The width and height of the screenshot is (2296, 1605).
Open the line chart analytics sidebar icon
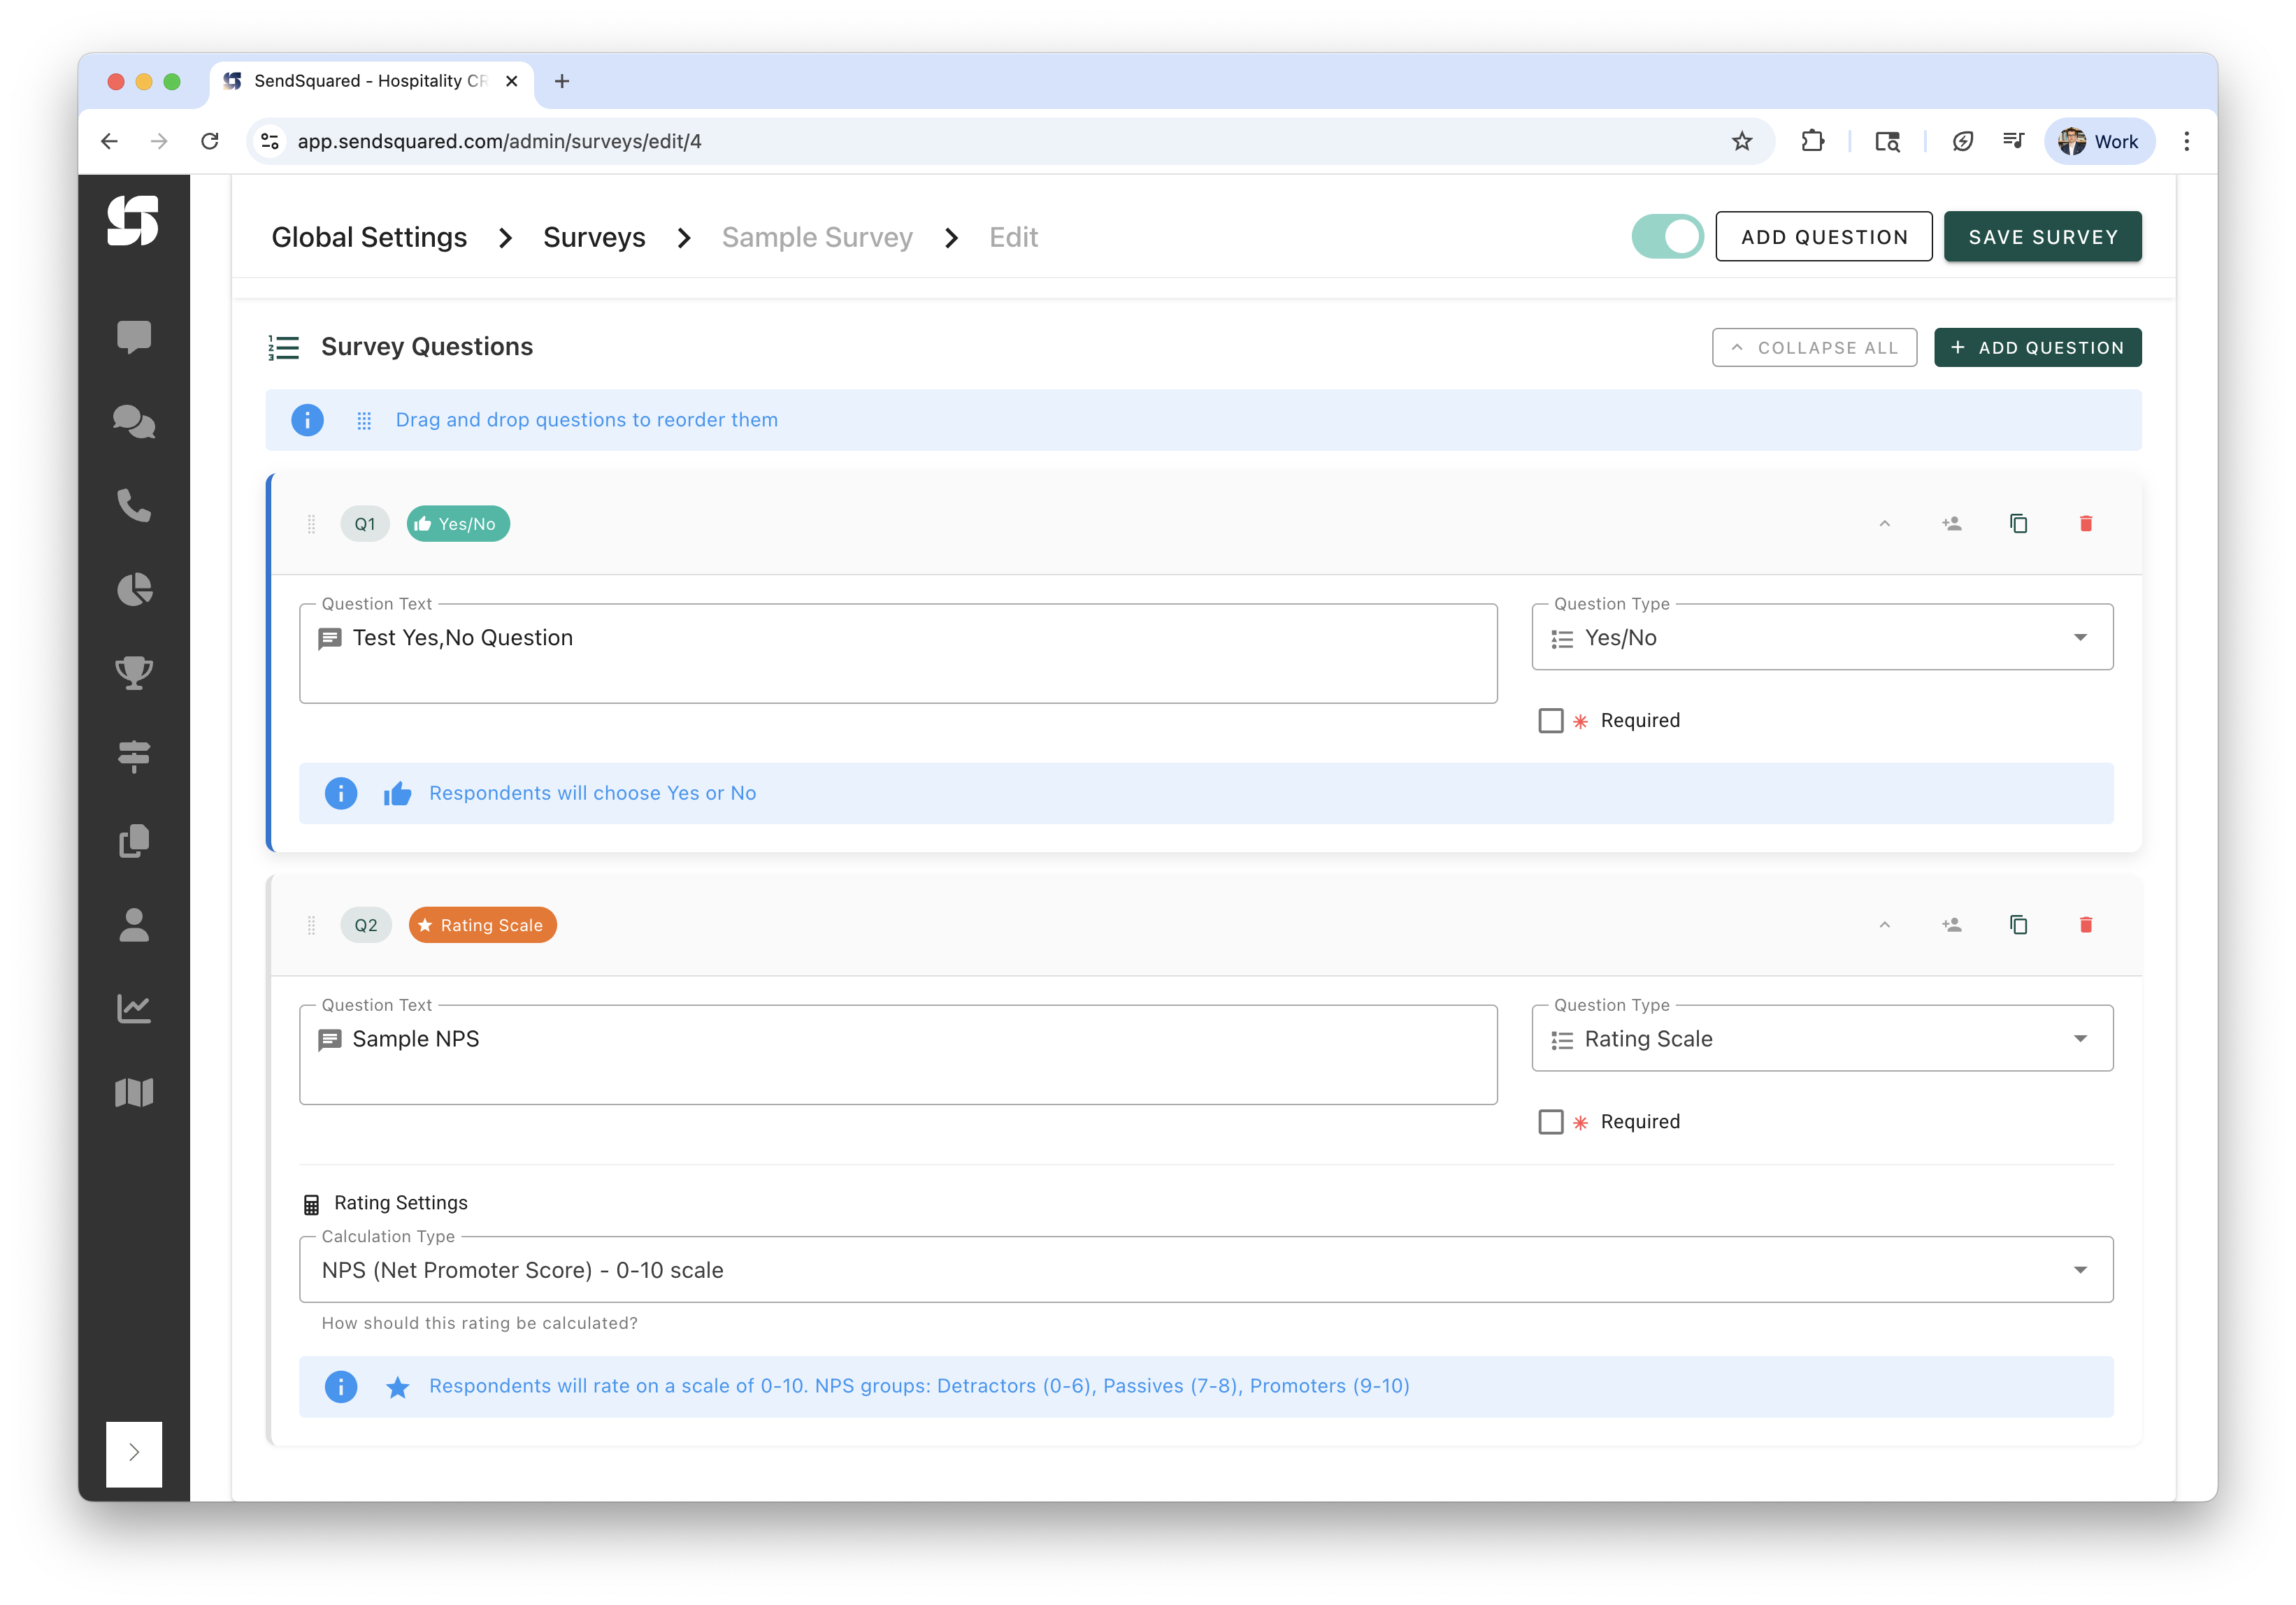134,1008
